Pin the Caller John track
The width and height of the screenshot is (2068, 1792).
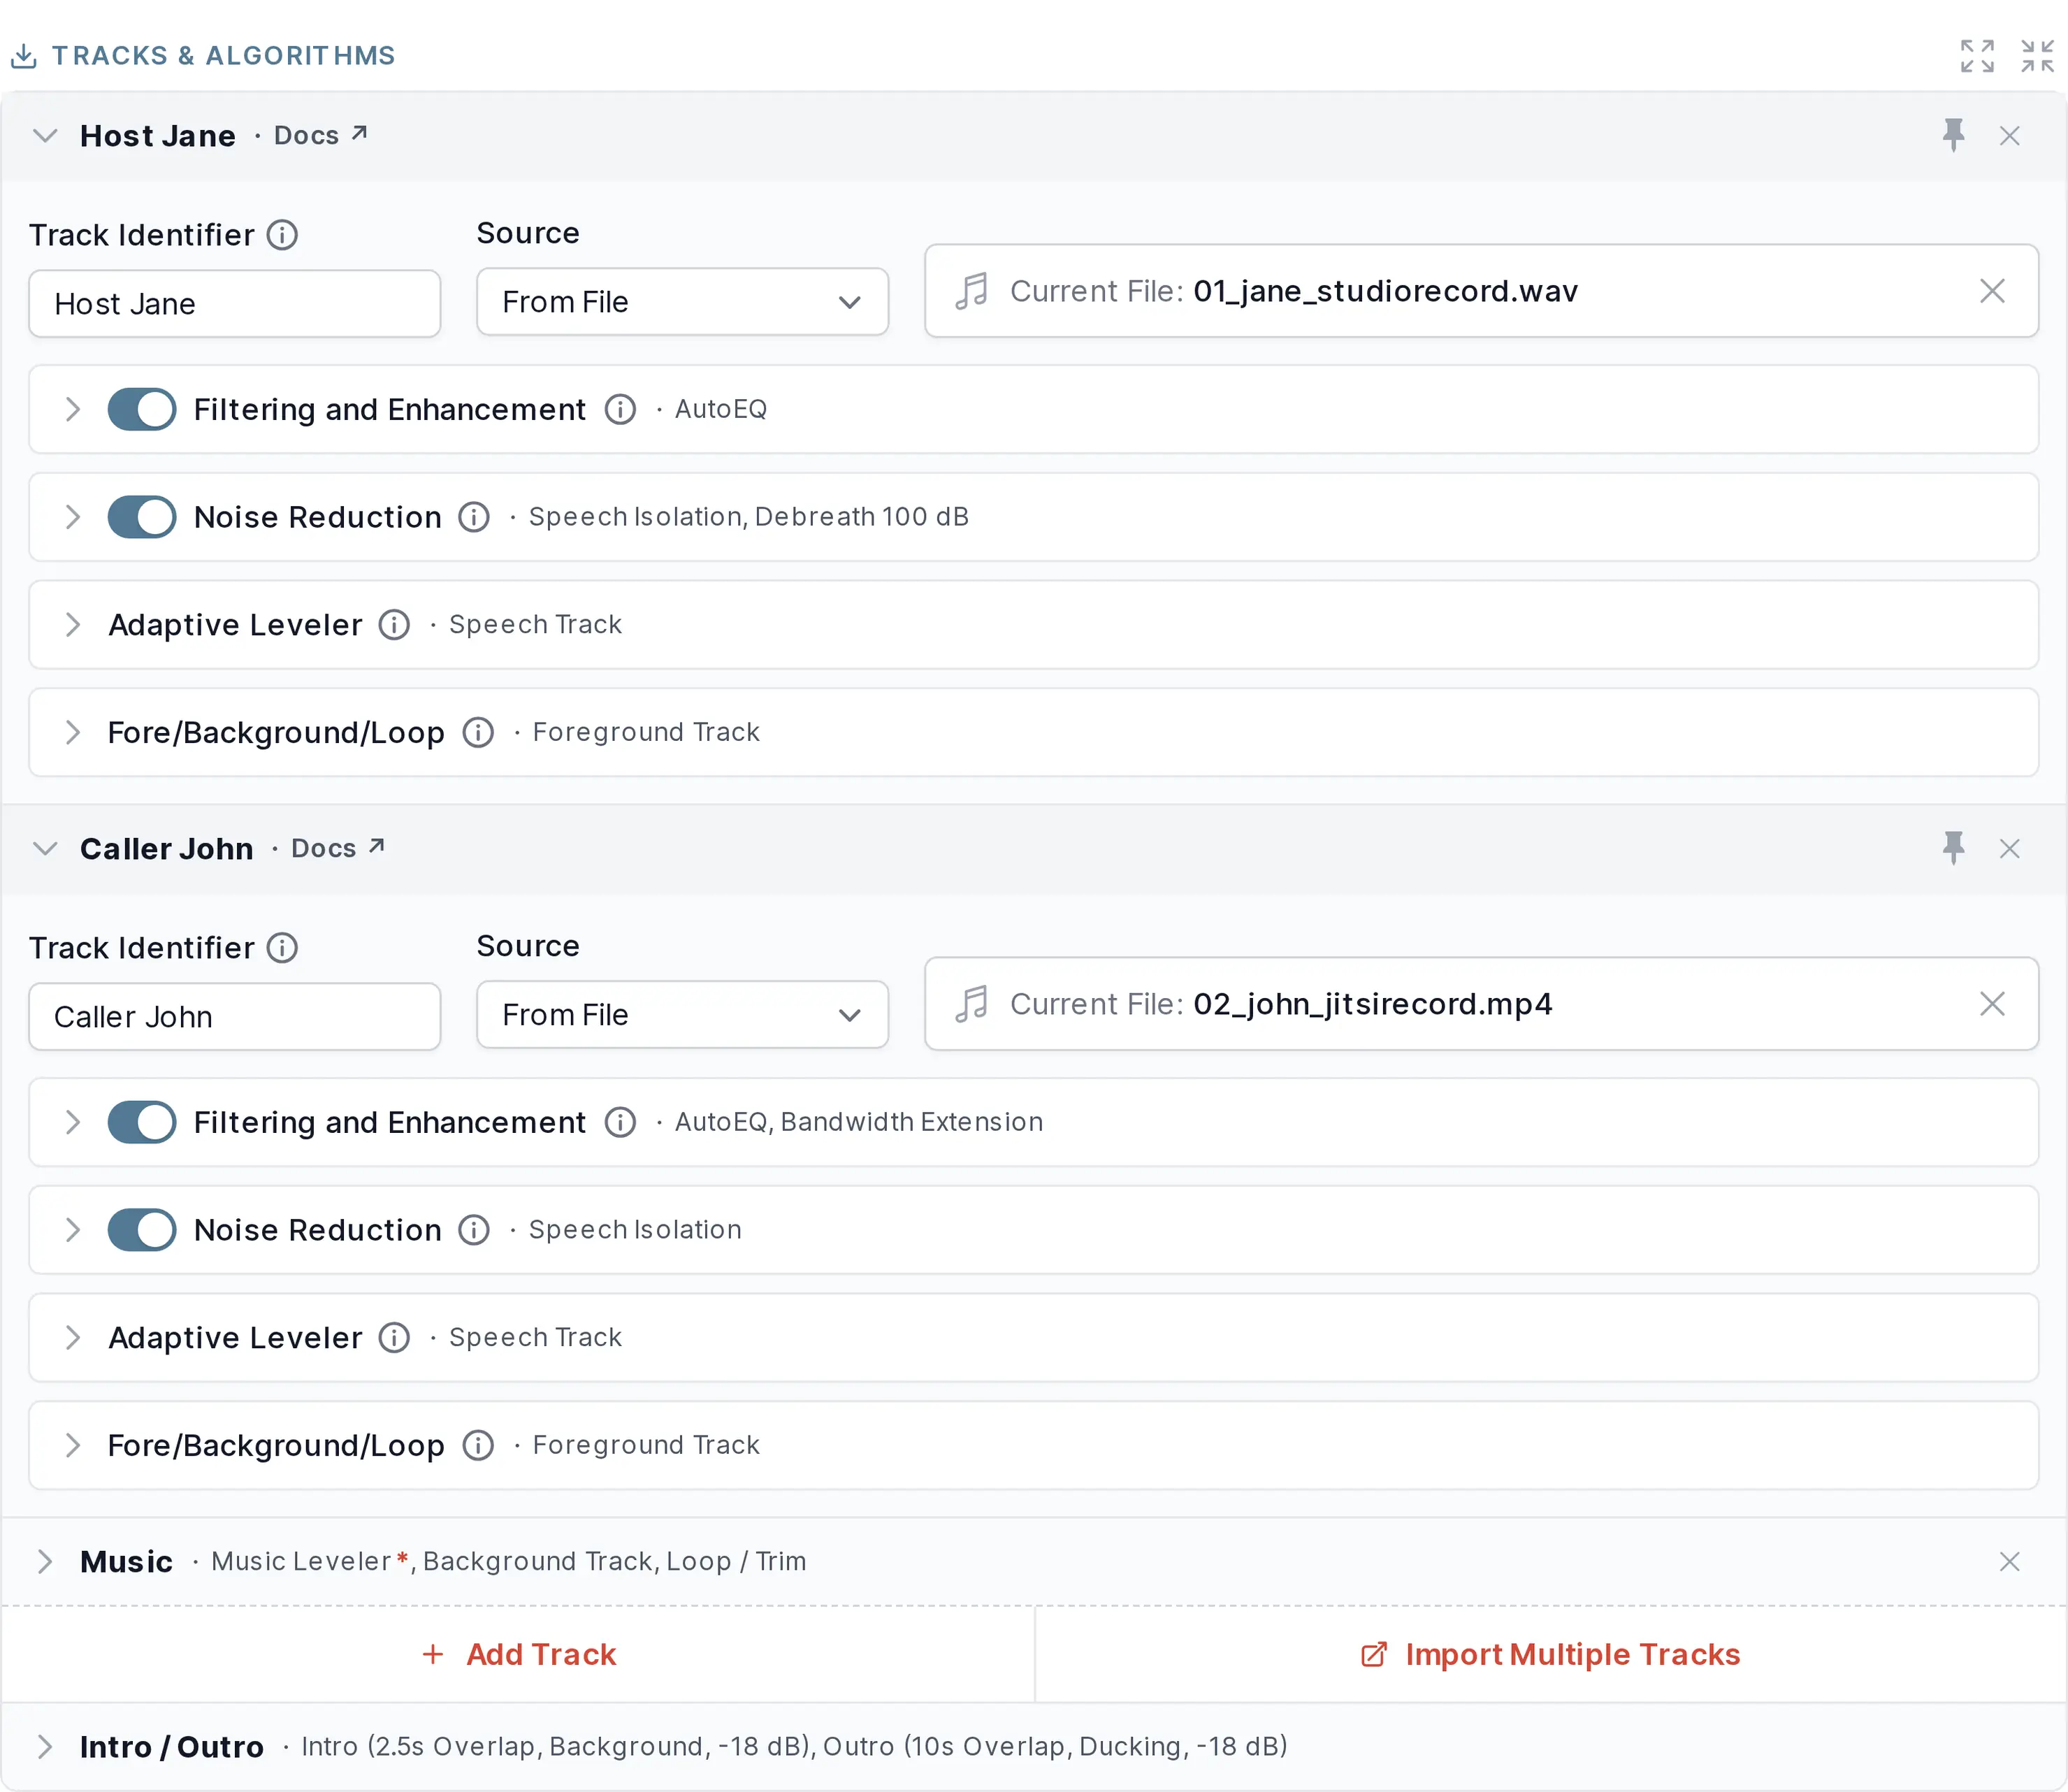tap(1953, 848)
